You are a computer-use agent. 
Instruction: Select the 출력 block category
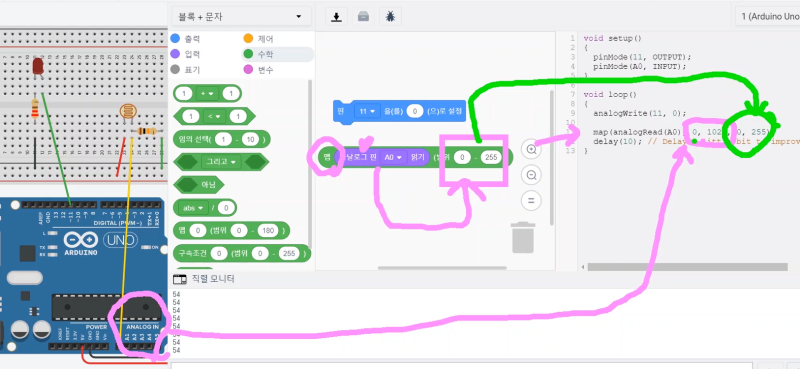186,39
